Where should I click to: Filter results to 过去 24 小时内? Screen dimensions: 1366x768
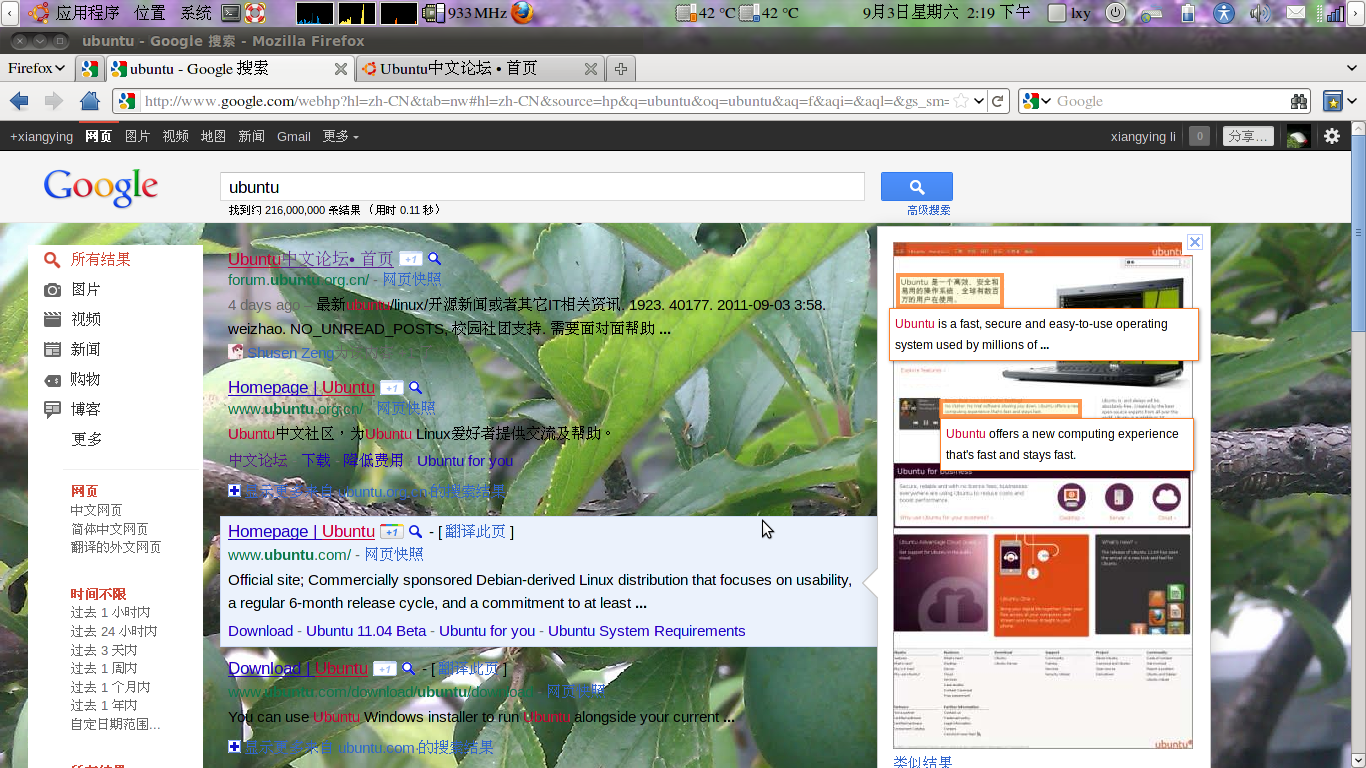click(114, 631)
